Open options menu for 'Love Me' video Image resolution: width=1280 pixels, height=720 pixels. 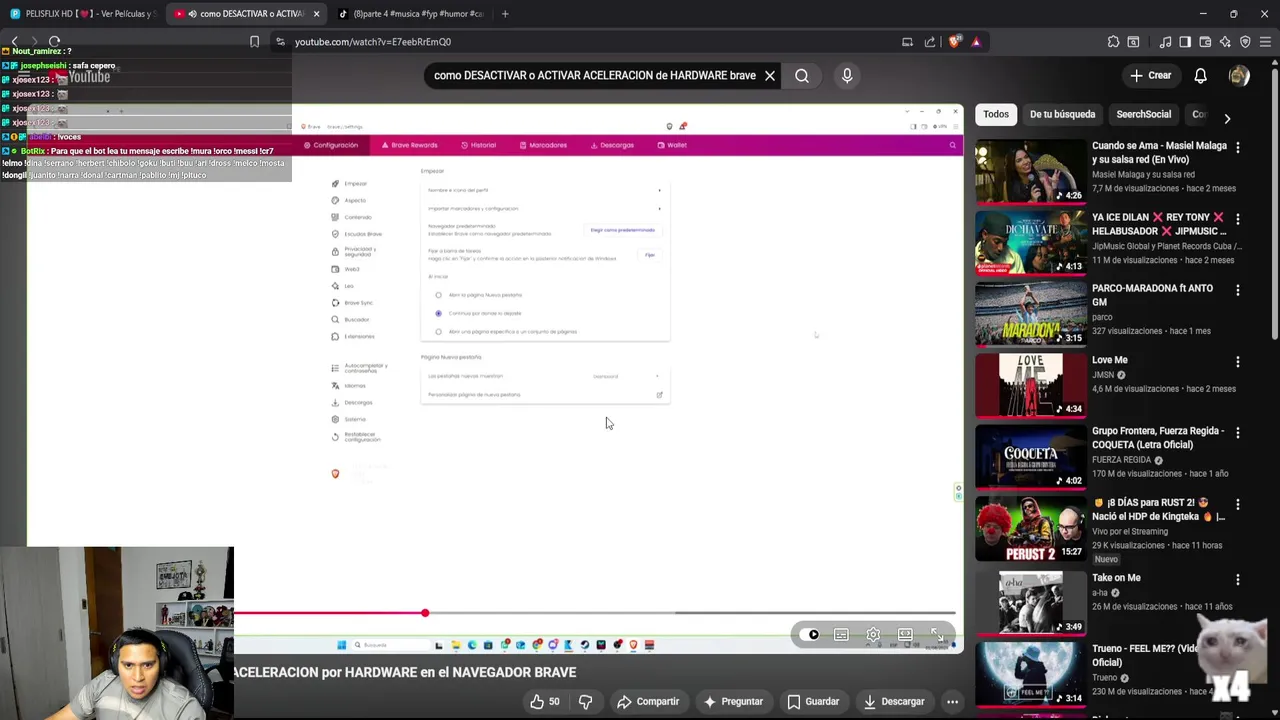point(1237,362)
